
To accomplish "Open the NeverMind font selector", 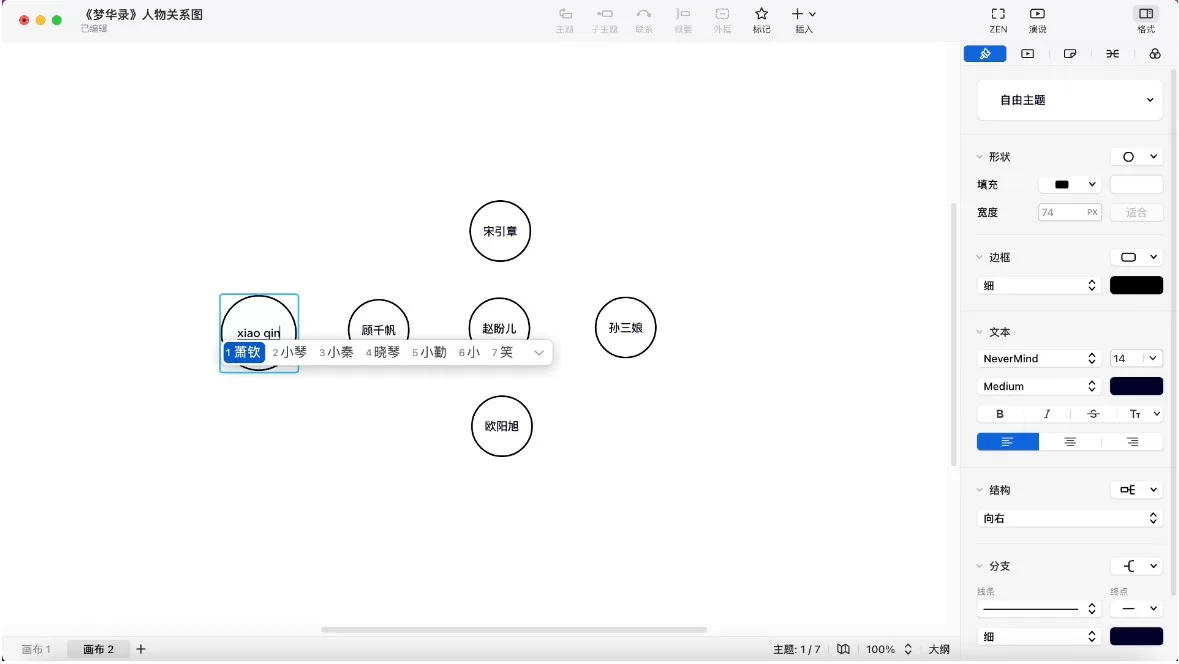I will click(x=1039, y=359).
